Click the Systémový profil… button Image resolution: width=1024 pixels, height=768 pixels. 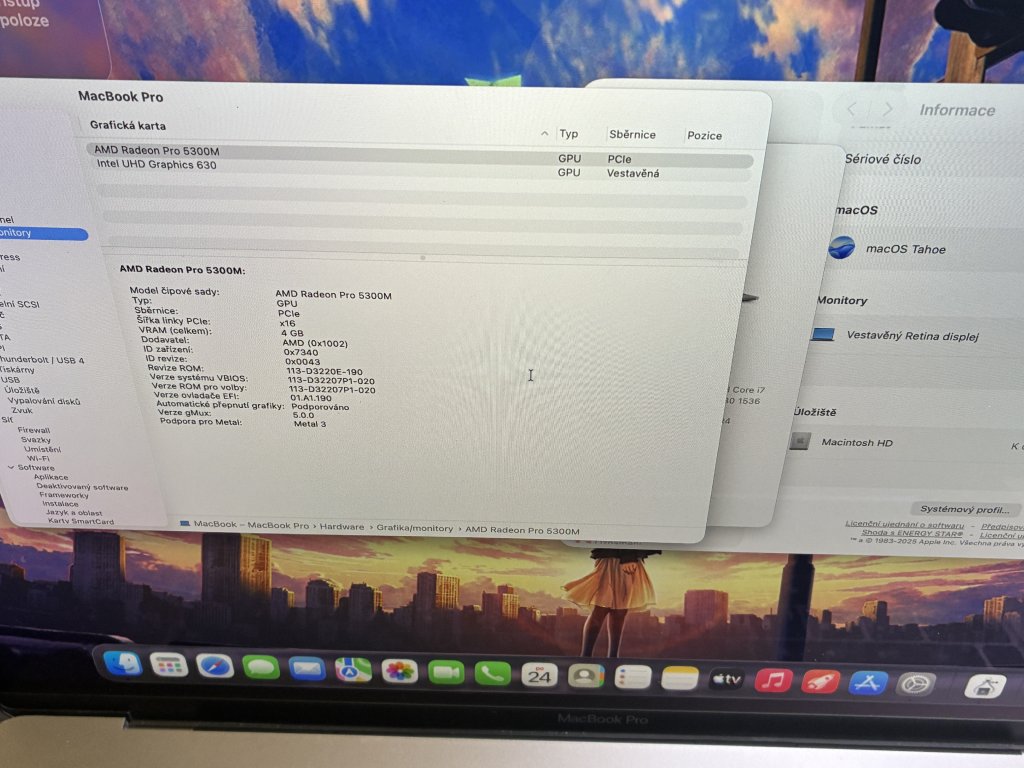click(x=965, y=509)
